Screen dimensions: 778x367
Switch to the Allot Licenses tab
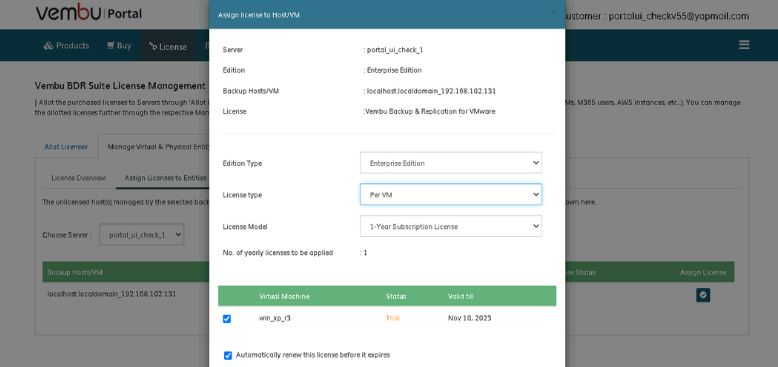66,147
